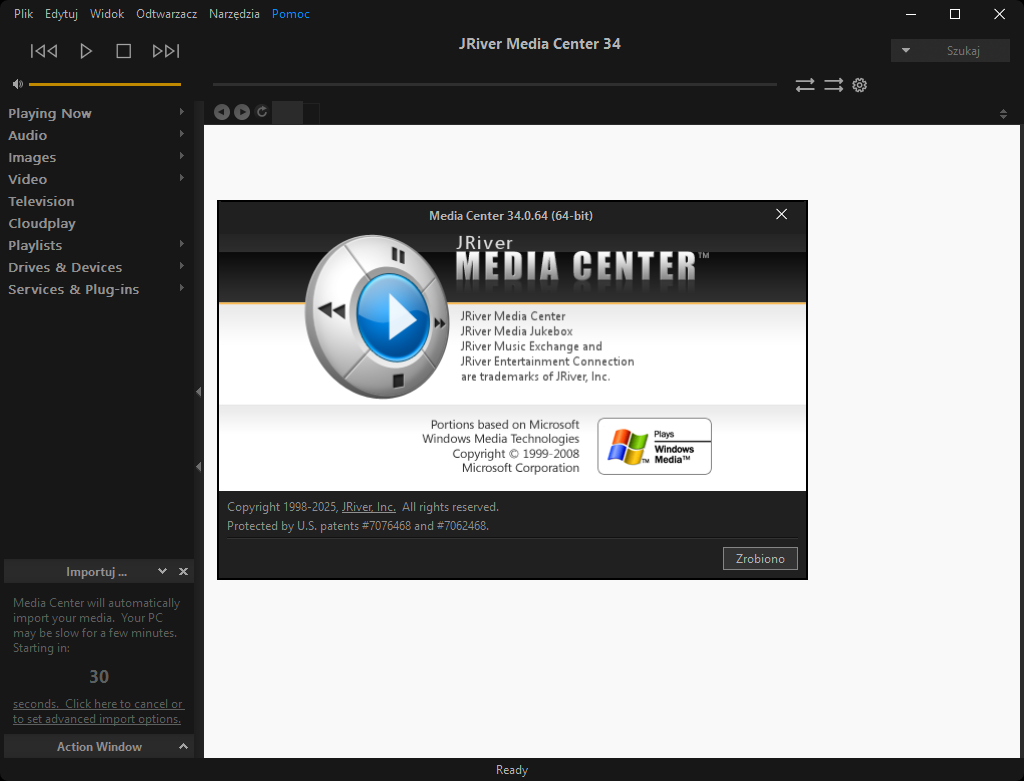Refresh the current view
Screen dimensions: 1024x781
point(262,112)
